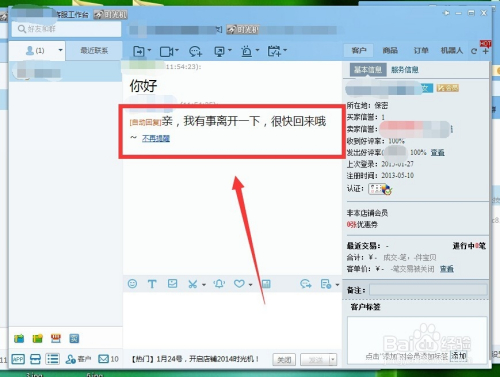
Task: Click the 发送 button
Action: (x=315, y=360)
